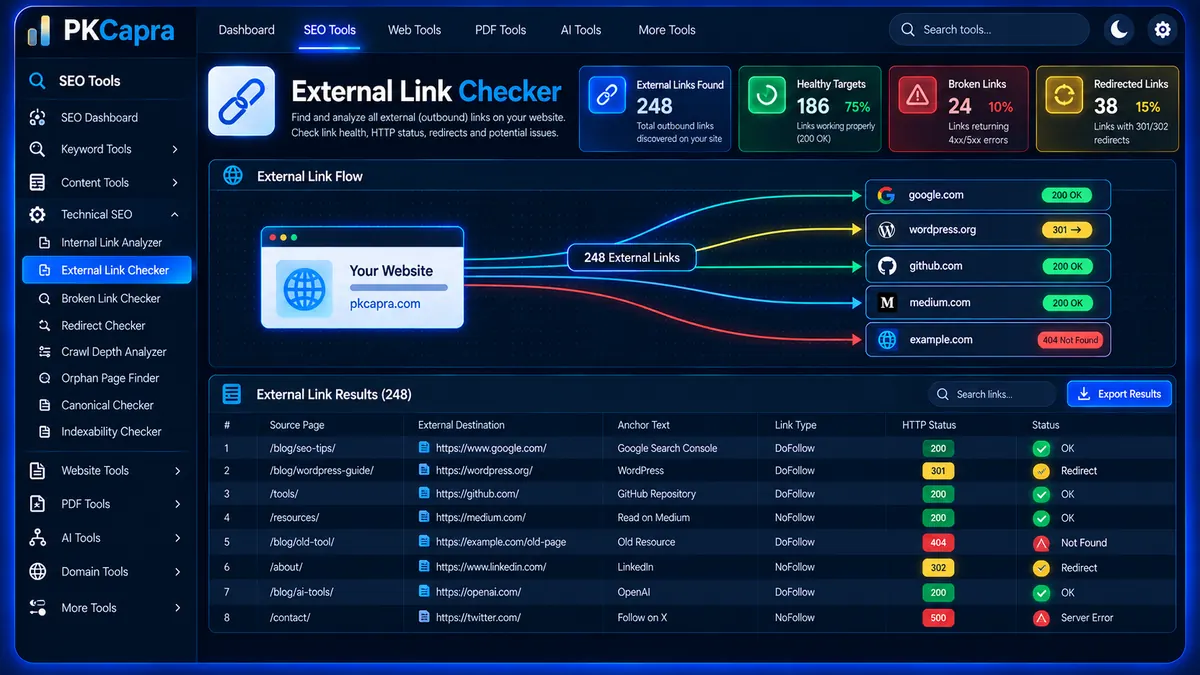Click the google.com G icon
The width and height of the screenshot is (1200, 675).
click(885, 195)
